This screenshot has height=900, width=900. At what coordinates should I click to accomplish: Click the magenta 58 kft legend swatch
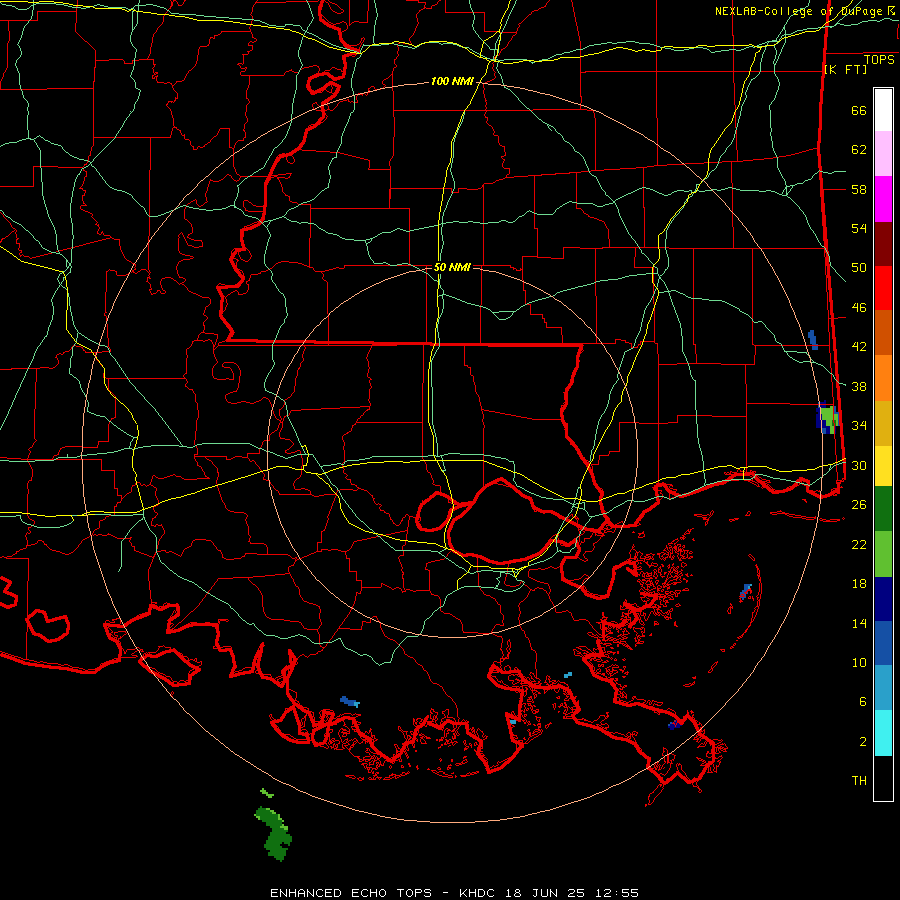point(883,199)
